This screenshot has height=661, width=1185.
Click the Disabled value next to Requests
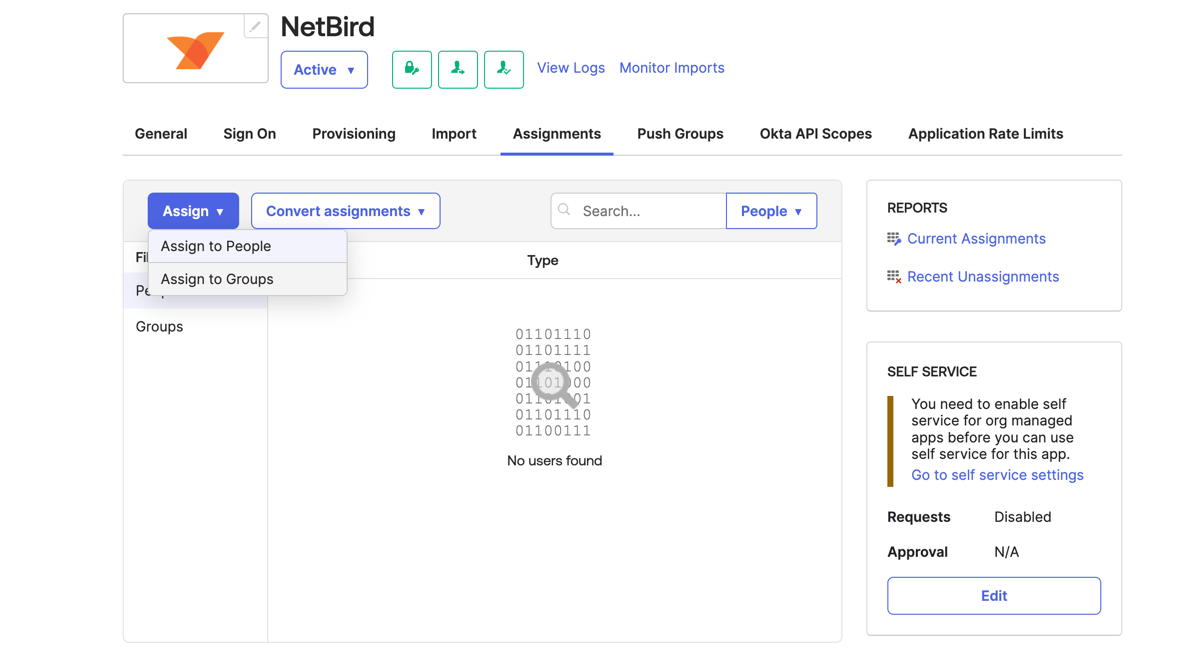1023,517
